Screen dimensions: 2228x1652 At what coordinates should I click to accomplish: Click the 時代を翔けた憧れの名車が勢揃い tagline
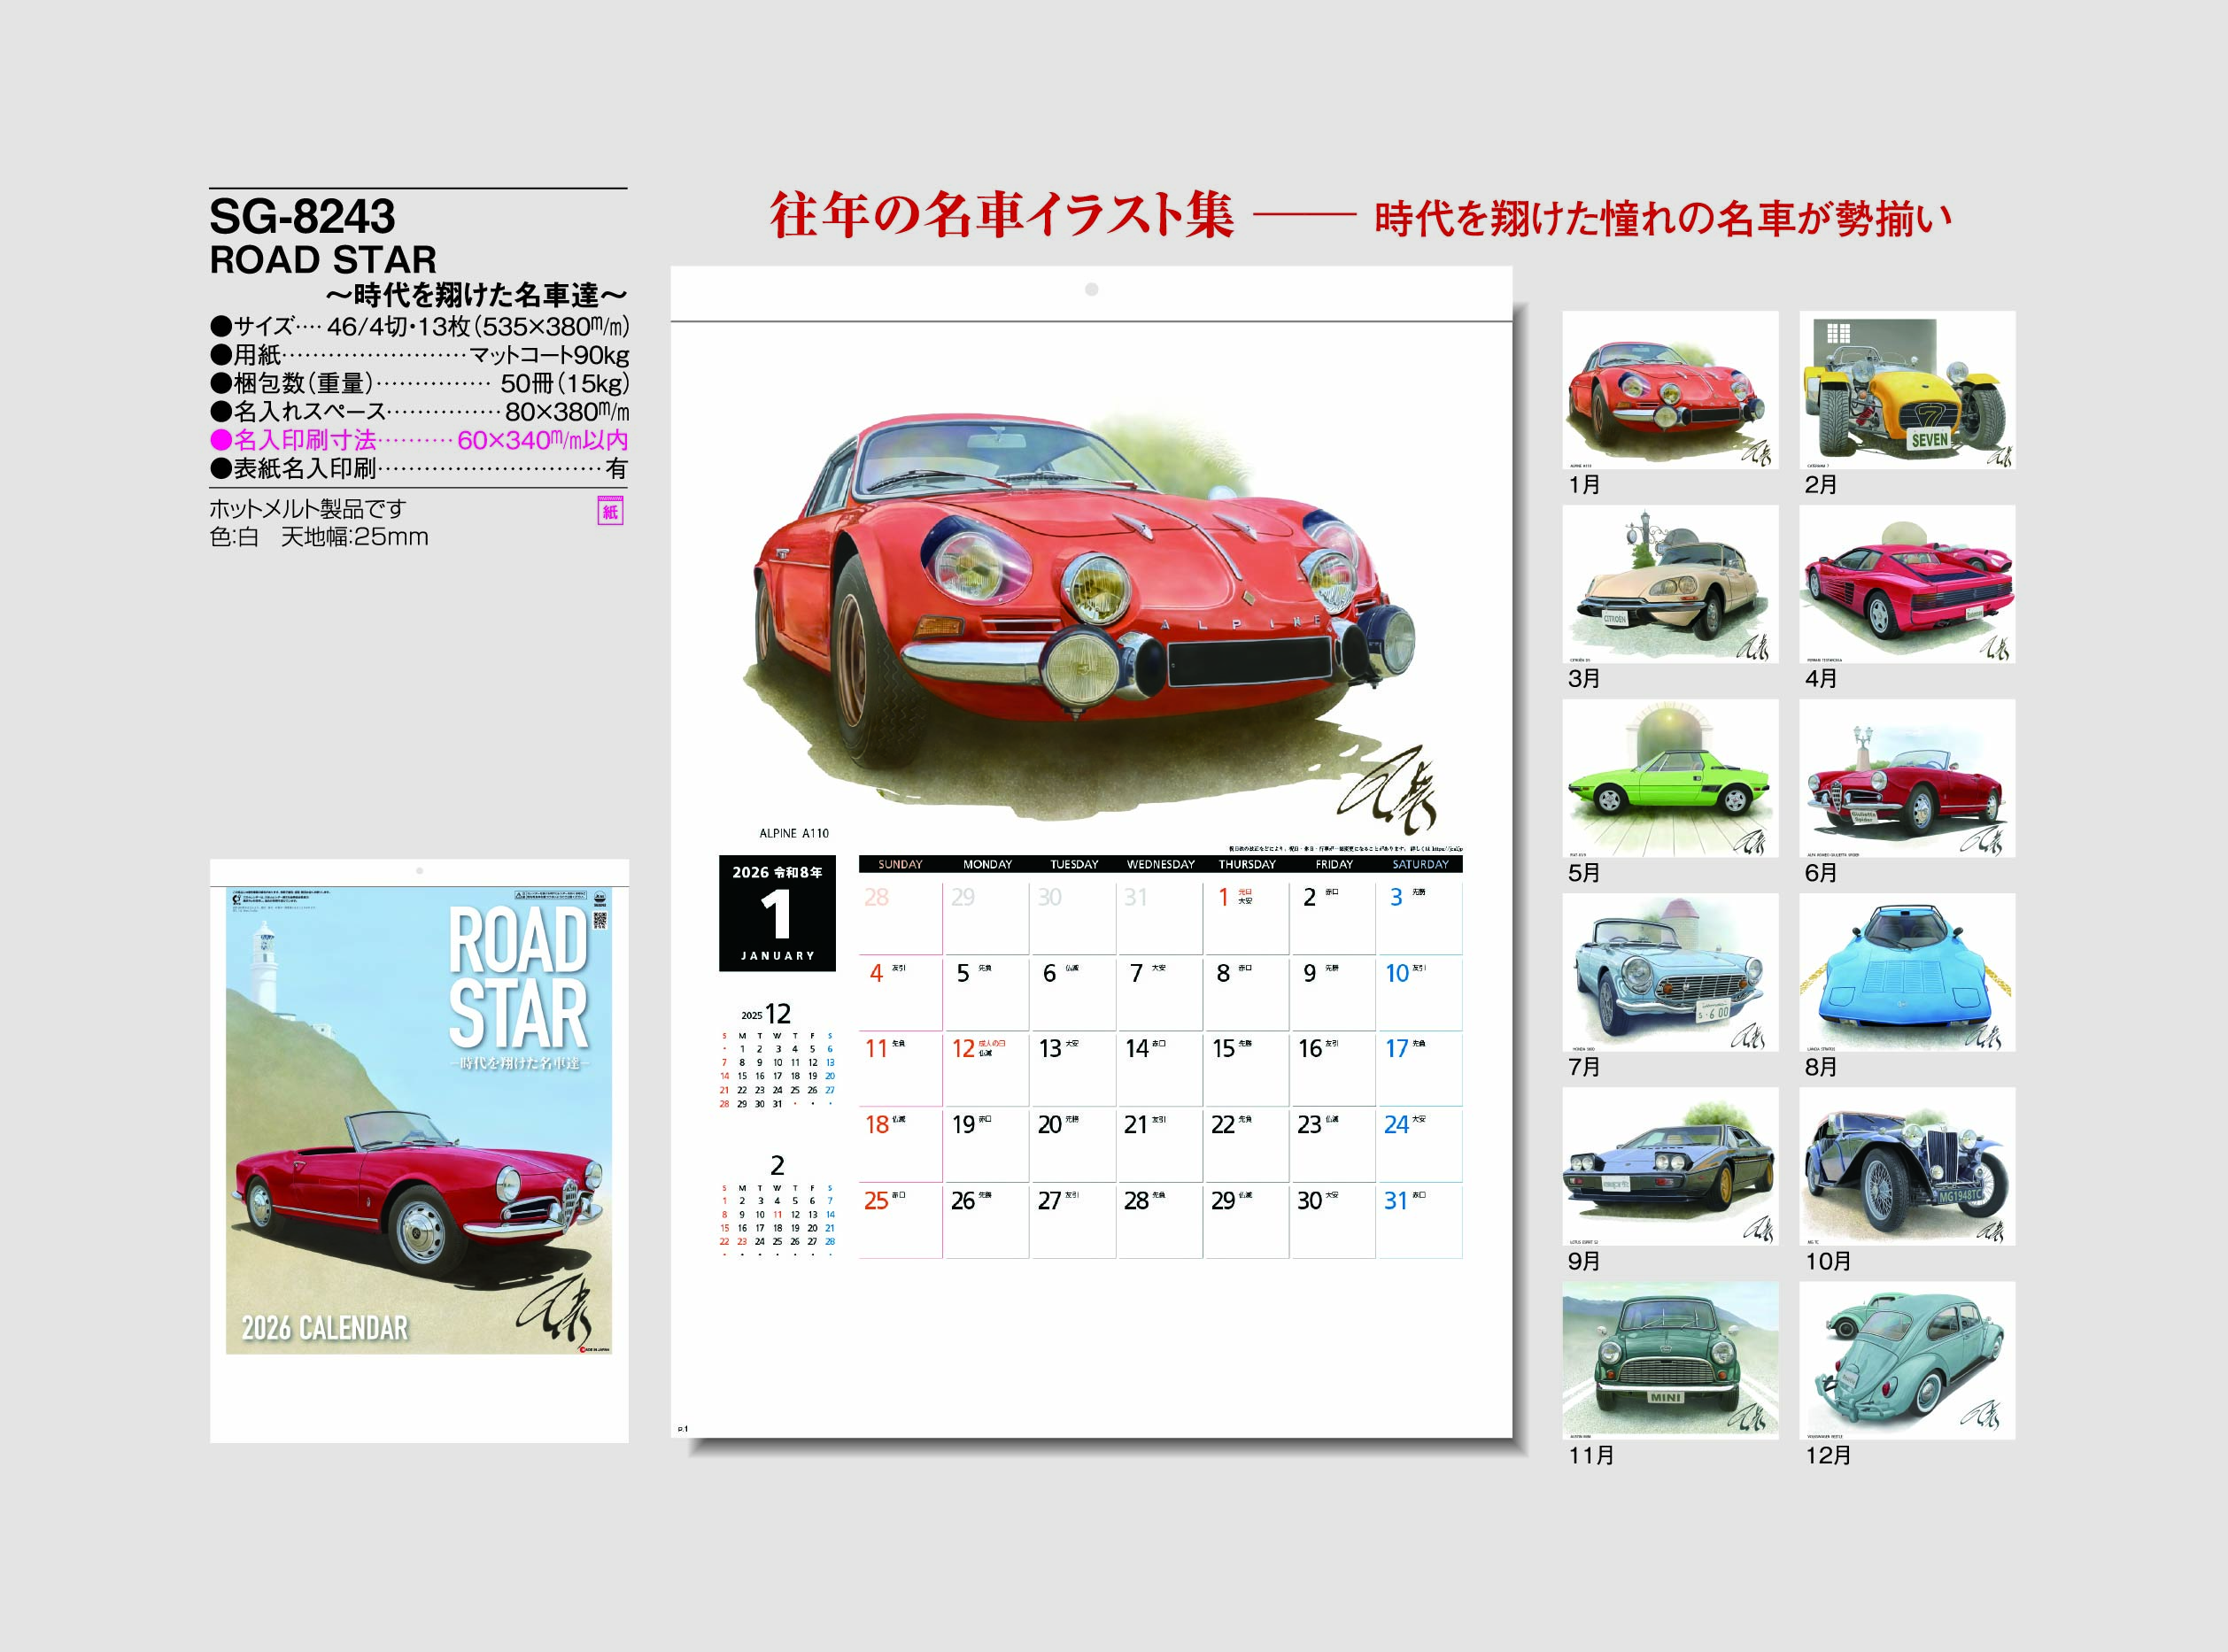[1663, 219]
